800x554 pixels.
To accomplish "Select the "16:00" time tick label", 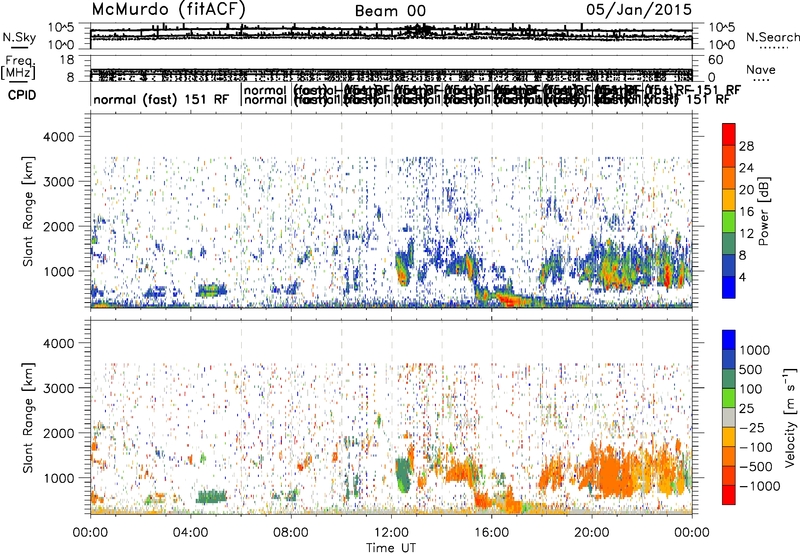I will [x=491, y=533].
